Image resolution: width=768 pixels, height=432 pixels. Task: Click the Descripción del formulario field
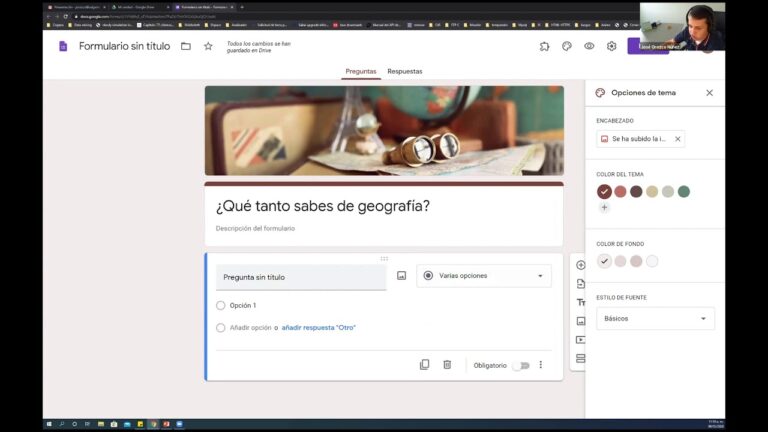255,228
